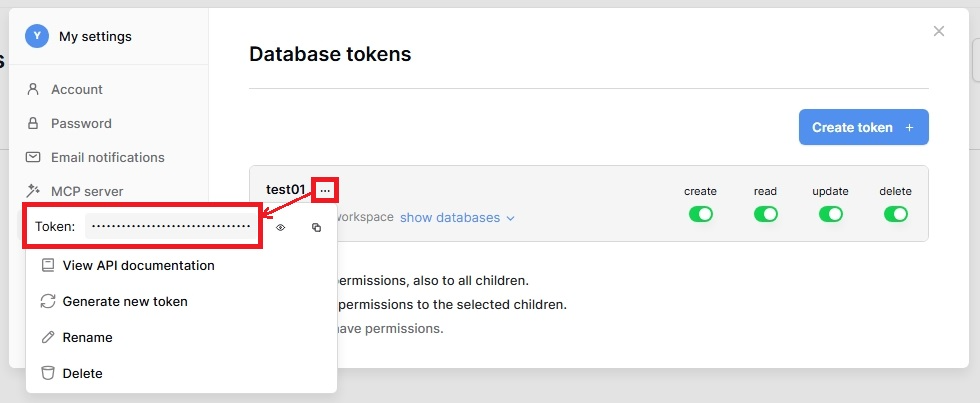Click the masked Token input field

[172, 227]
